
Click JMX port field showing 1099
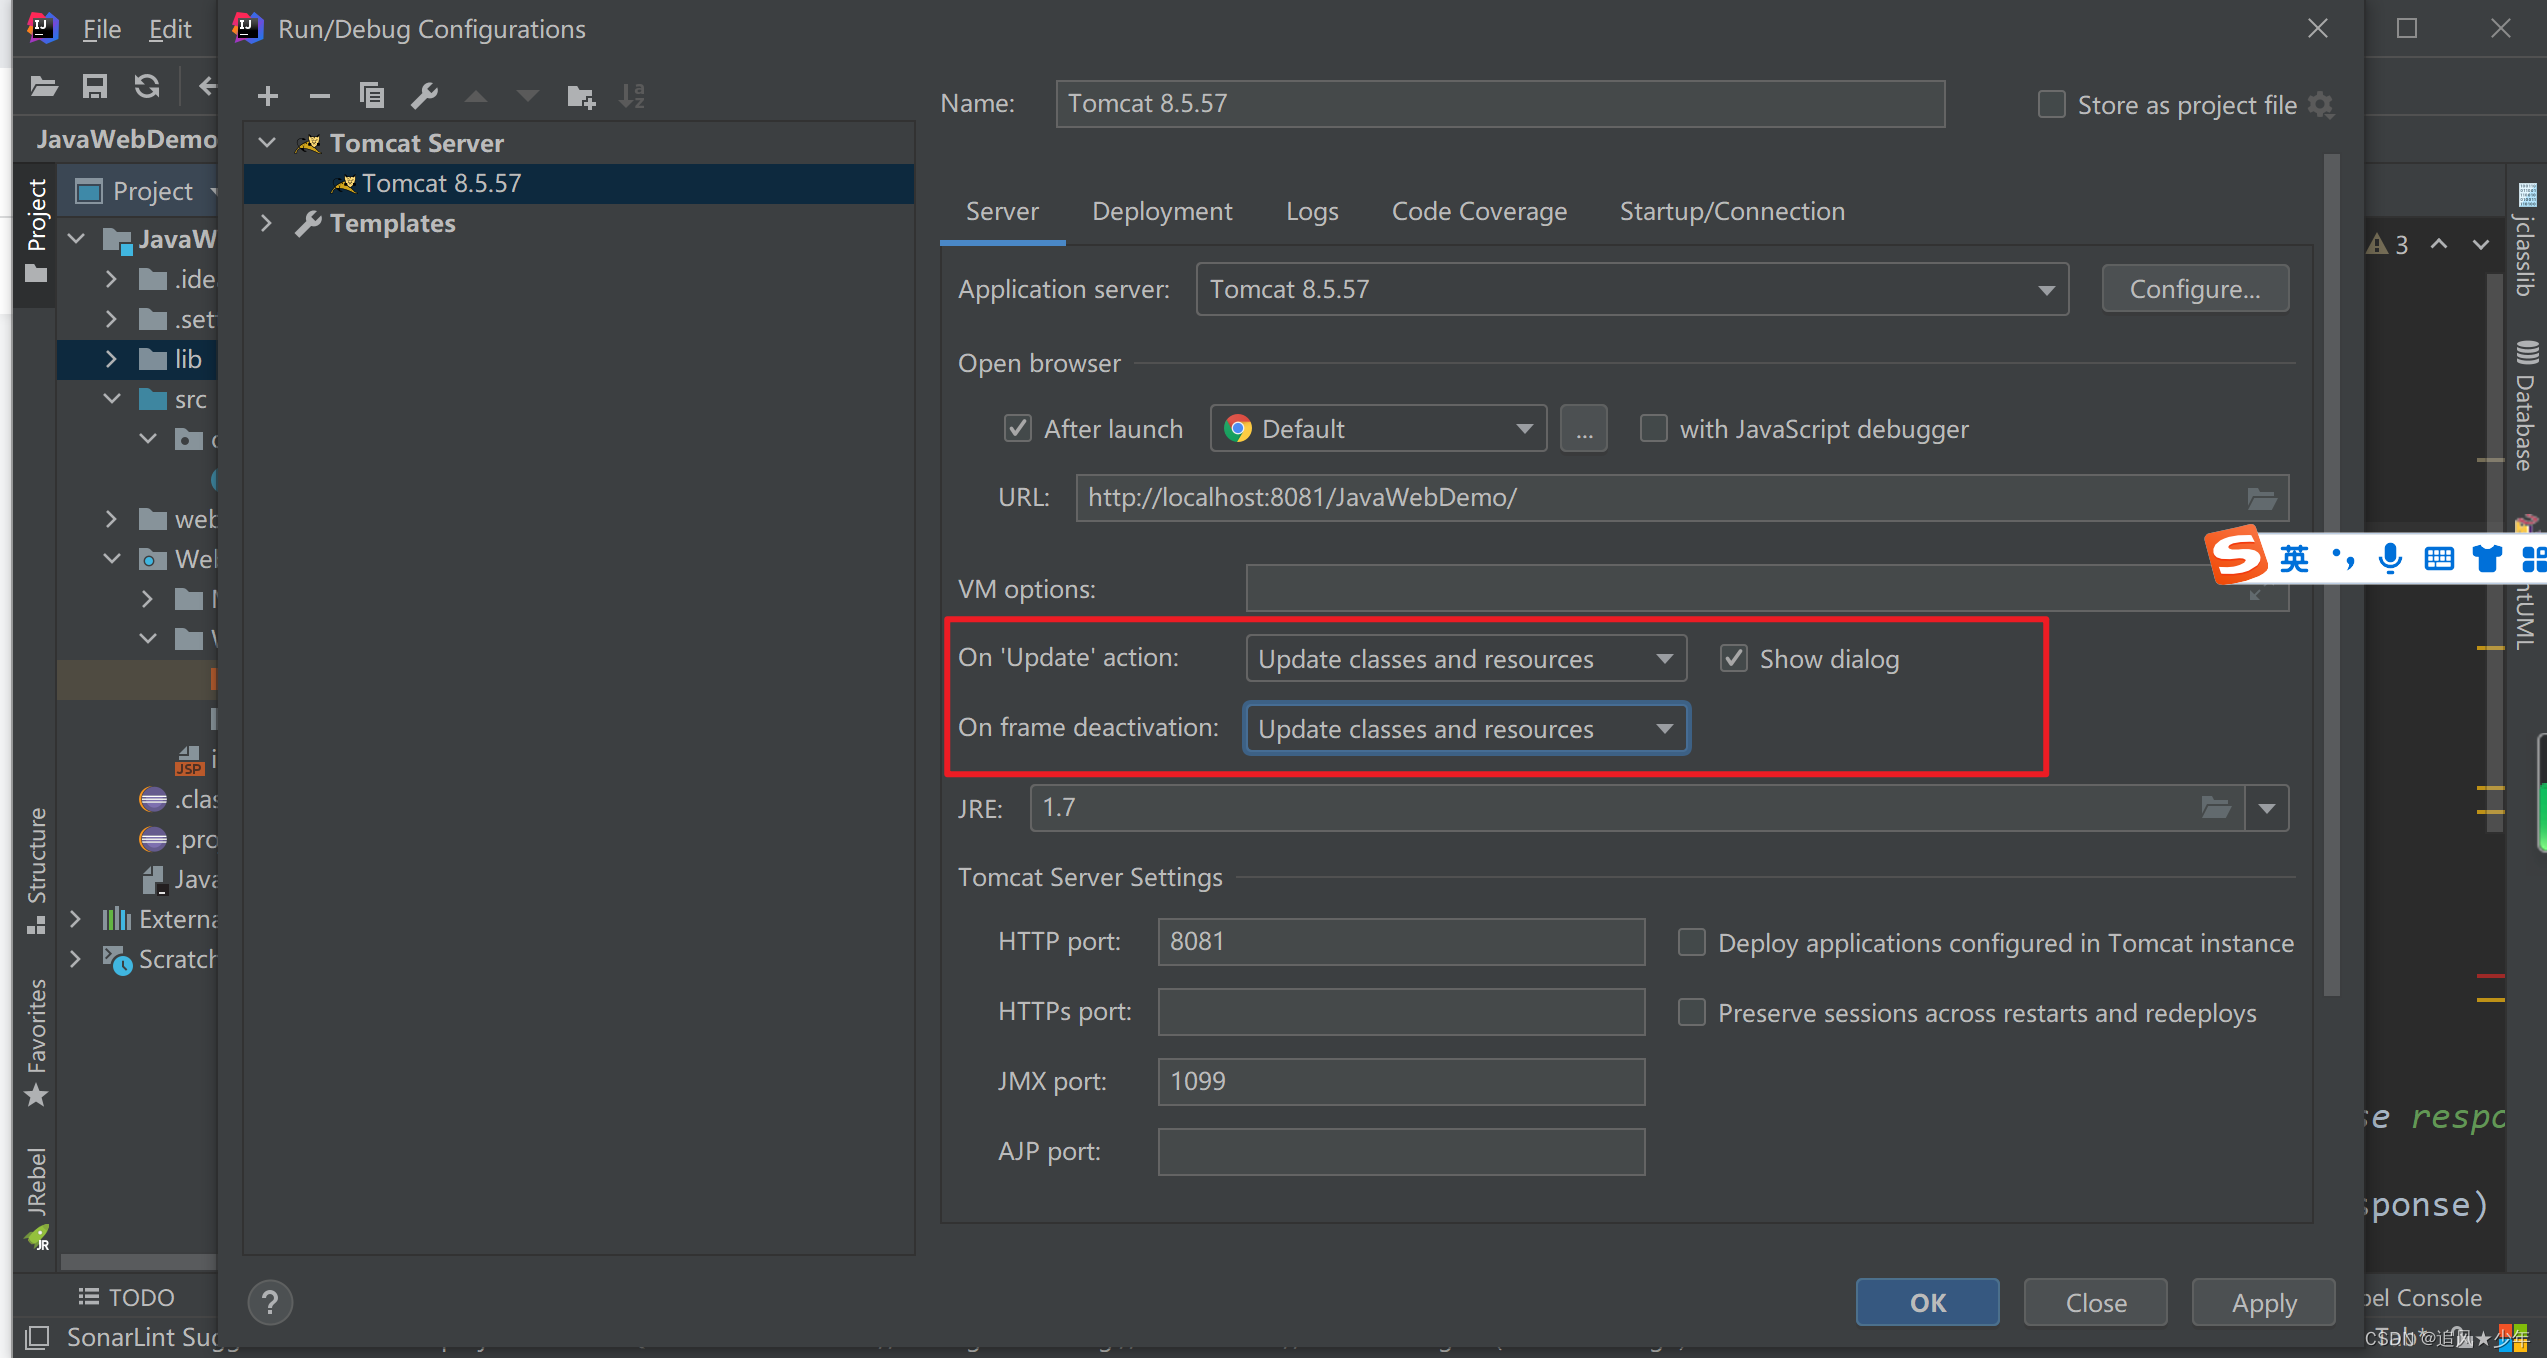click(1401, 1082)
